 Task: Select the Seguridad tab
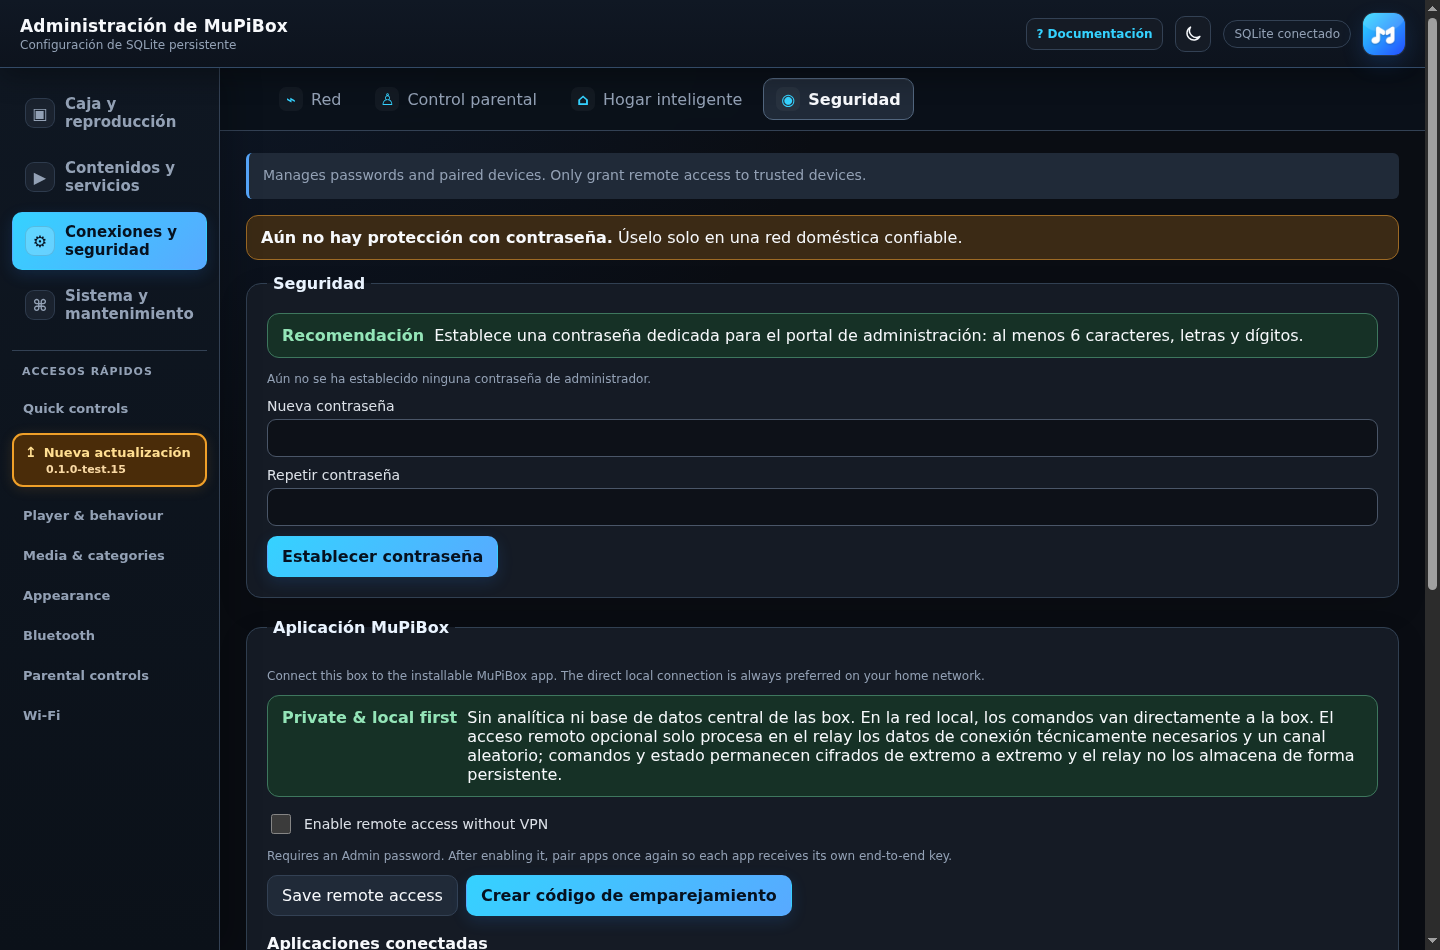(838, 99)
